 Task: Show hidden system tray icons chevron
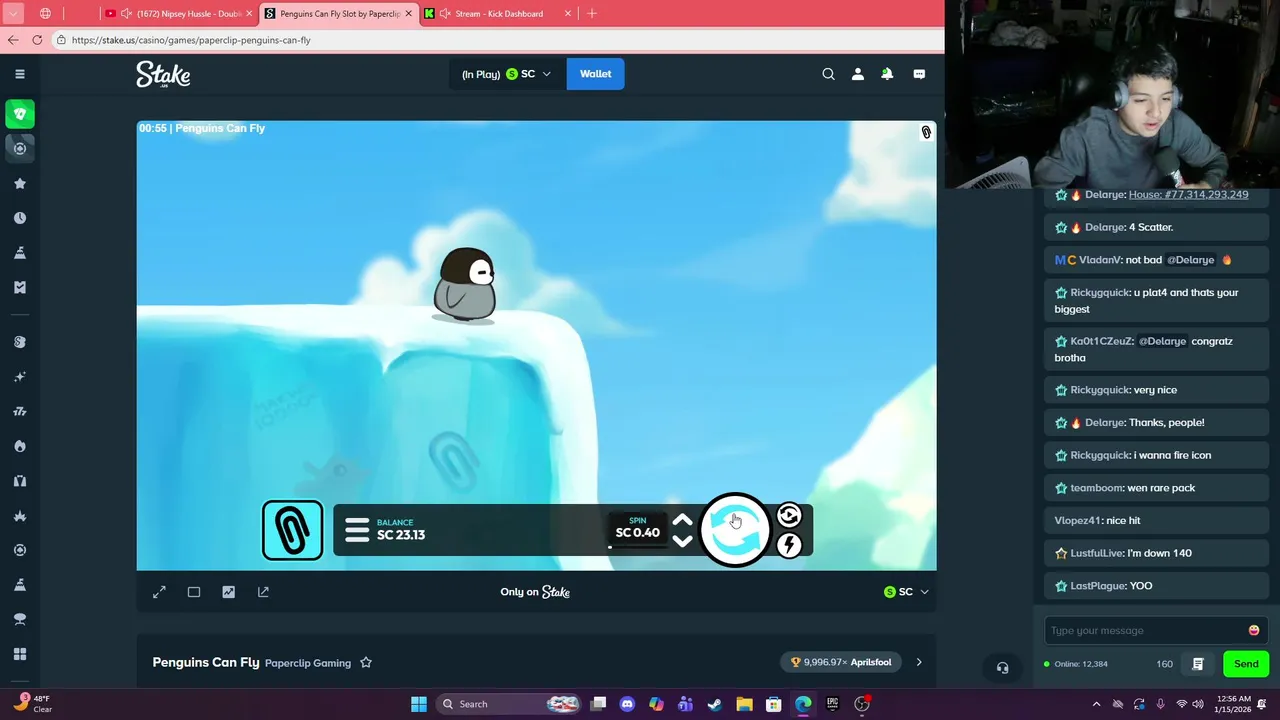pyautogui.click(x=1096, y=704)
